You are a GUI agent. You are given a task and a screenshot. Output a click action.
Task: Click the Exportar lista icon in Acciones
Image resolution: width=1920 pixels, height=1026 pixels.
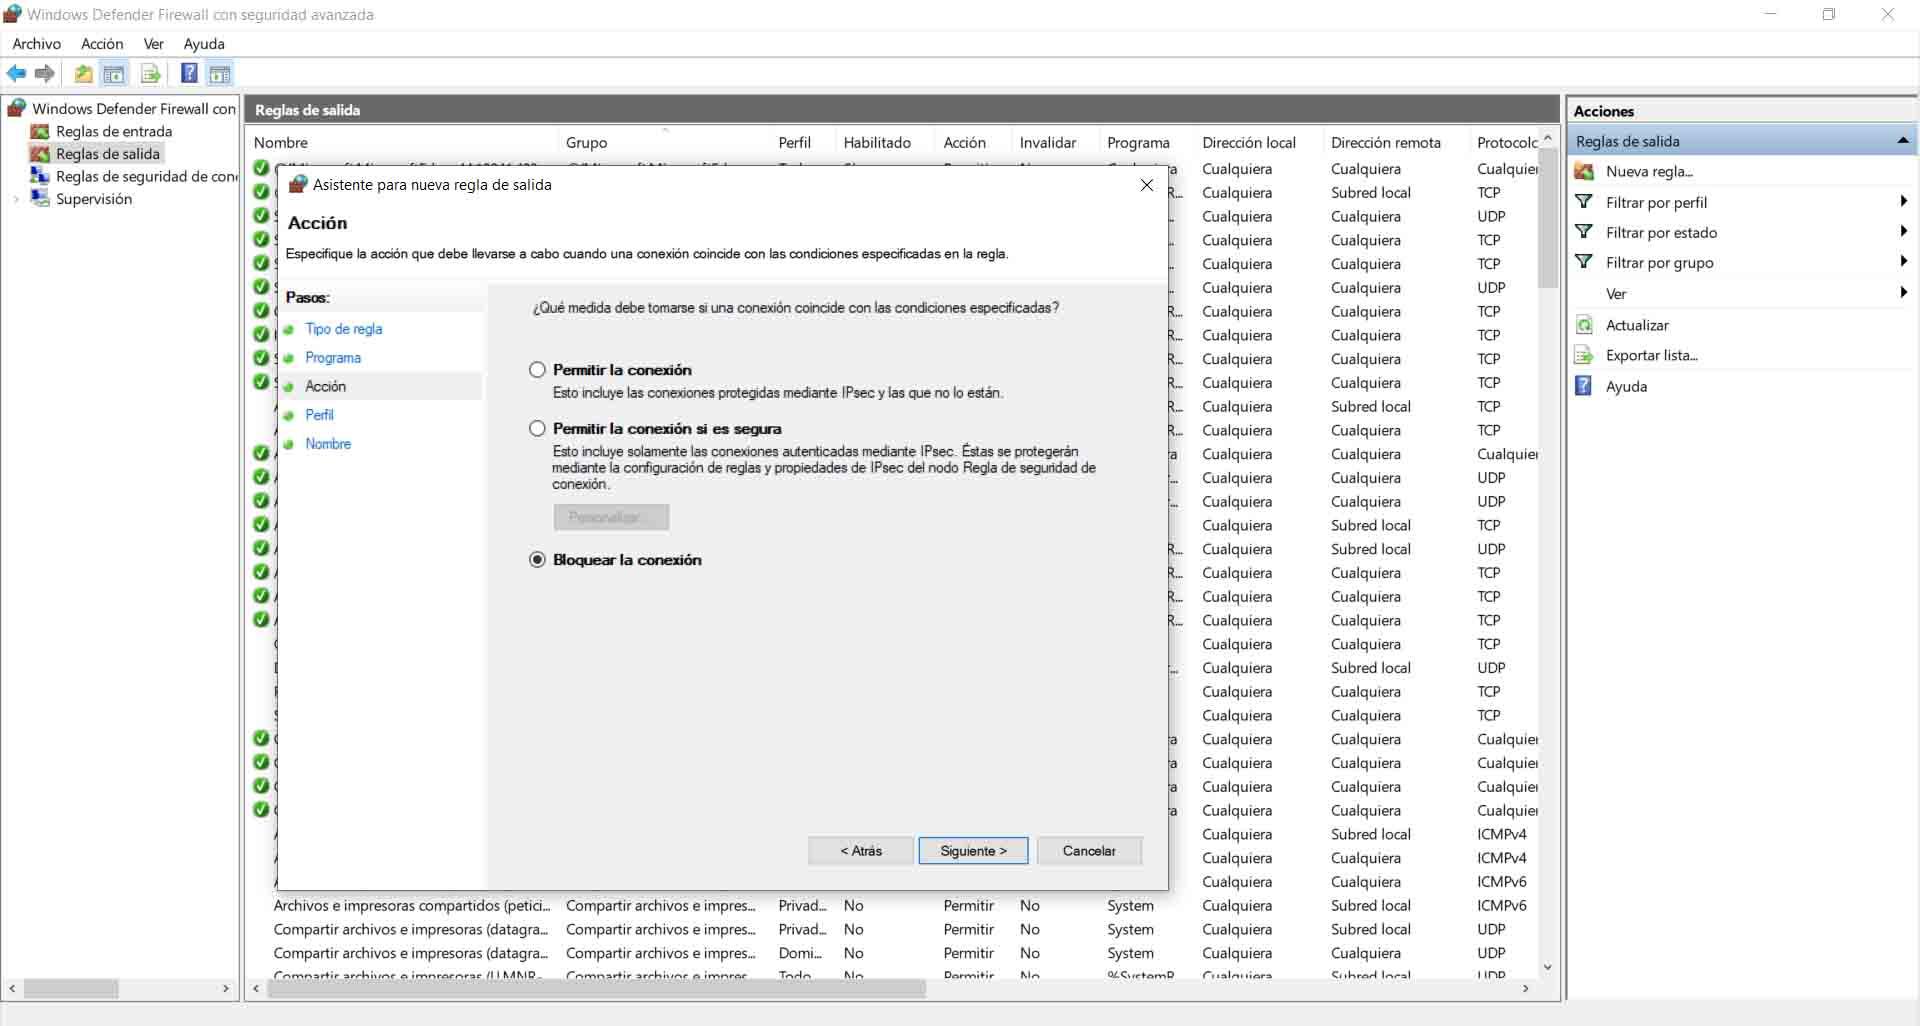(x=1584, y=355)
